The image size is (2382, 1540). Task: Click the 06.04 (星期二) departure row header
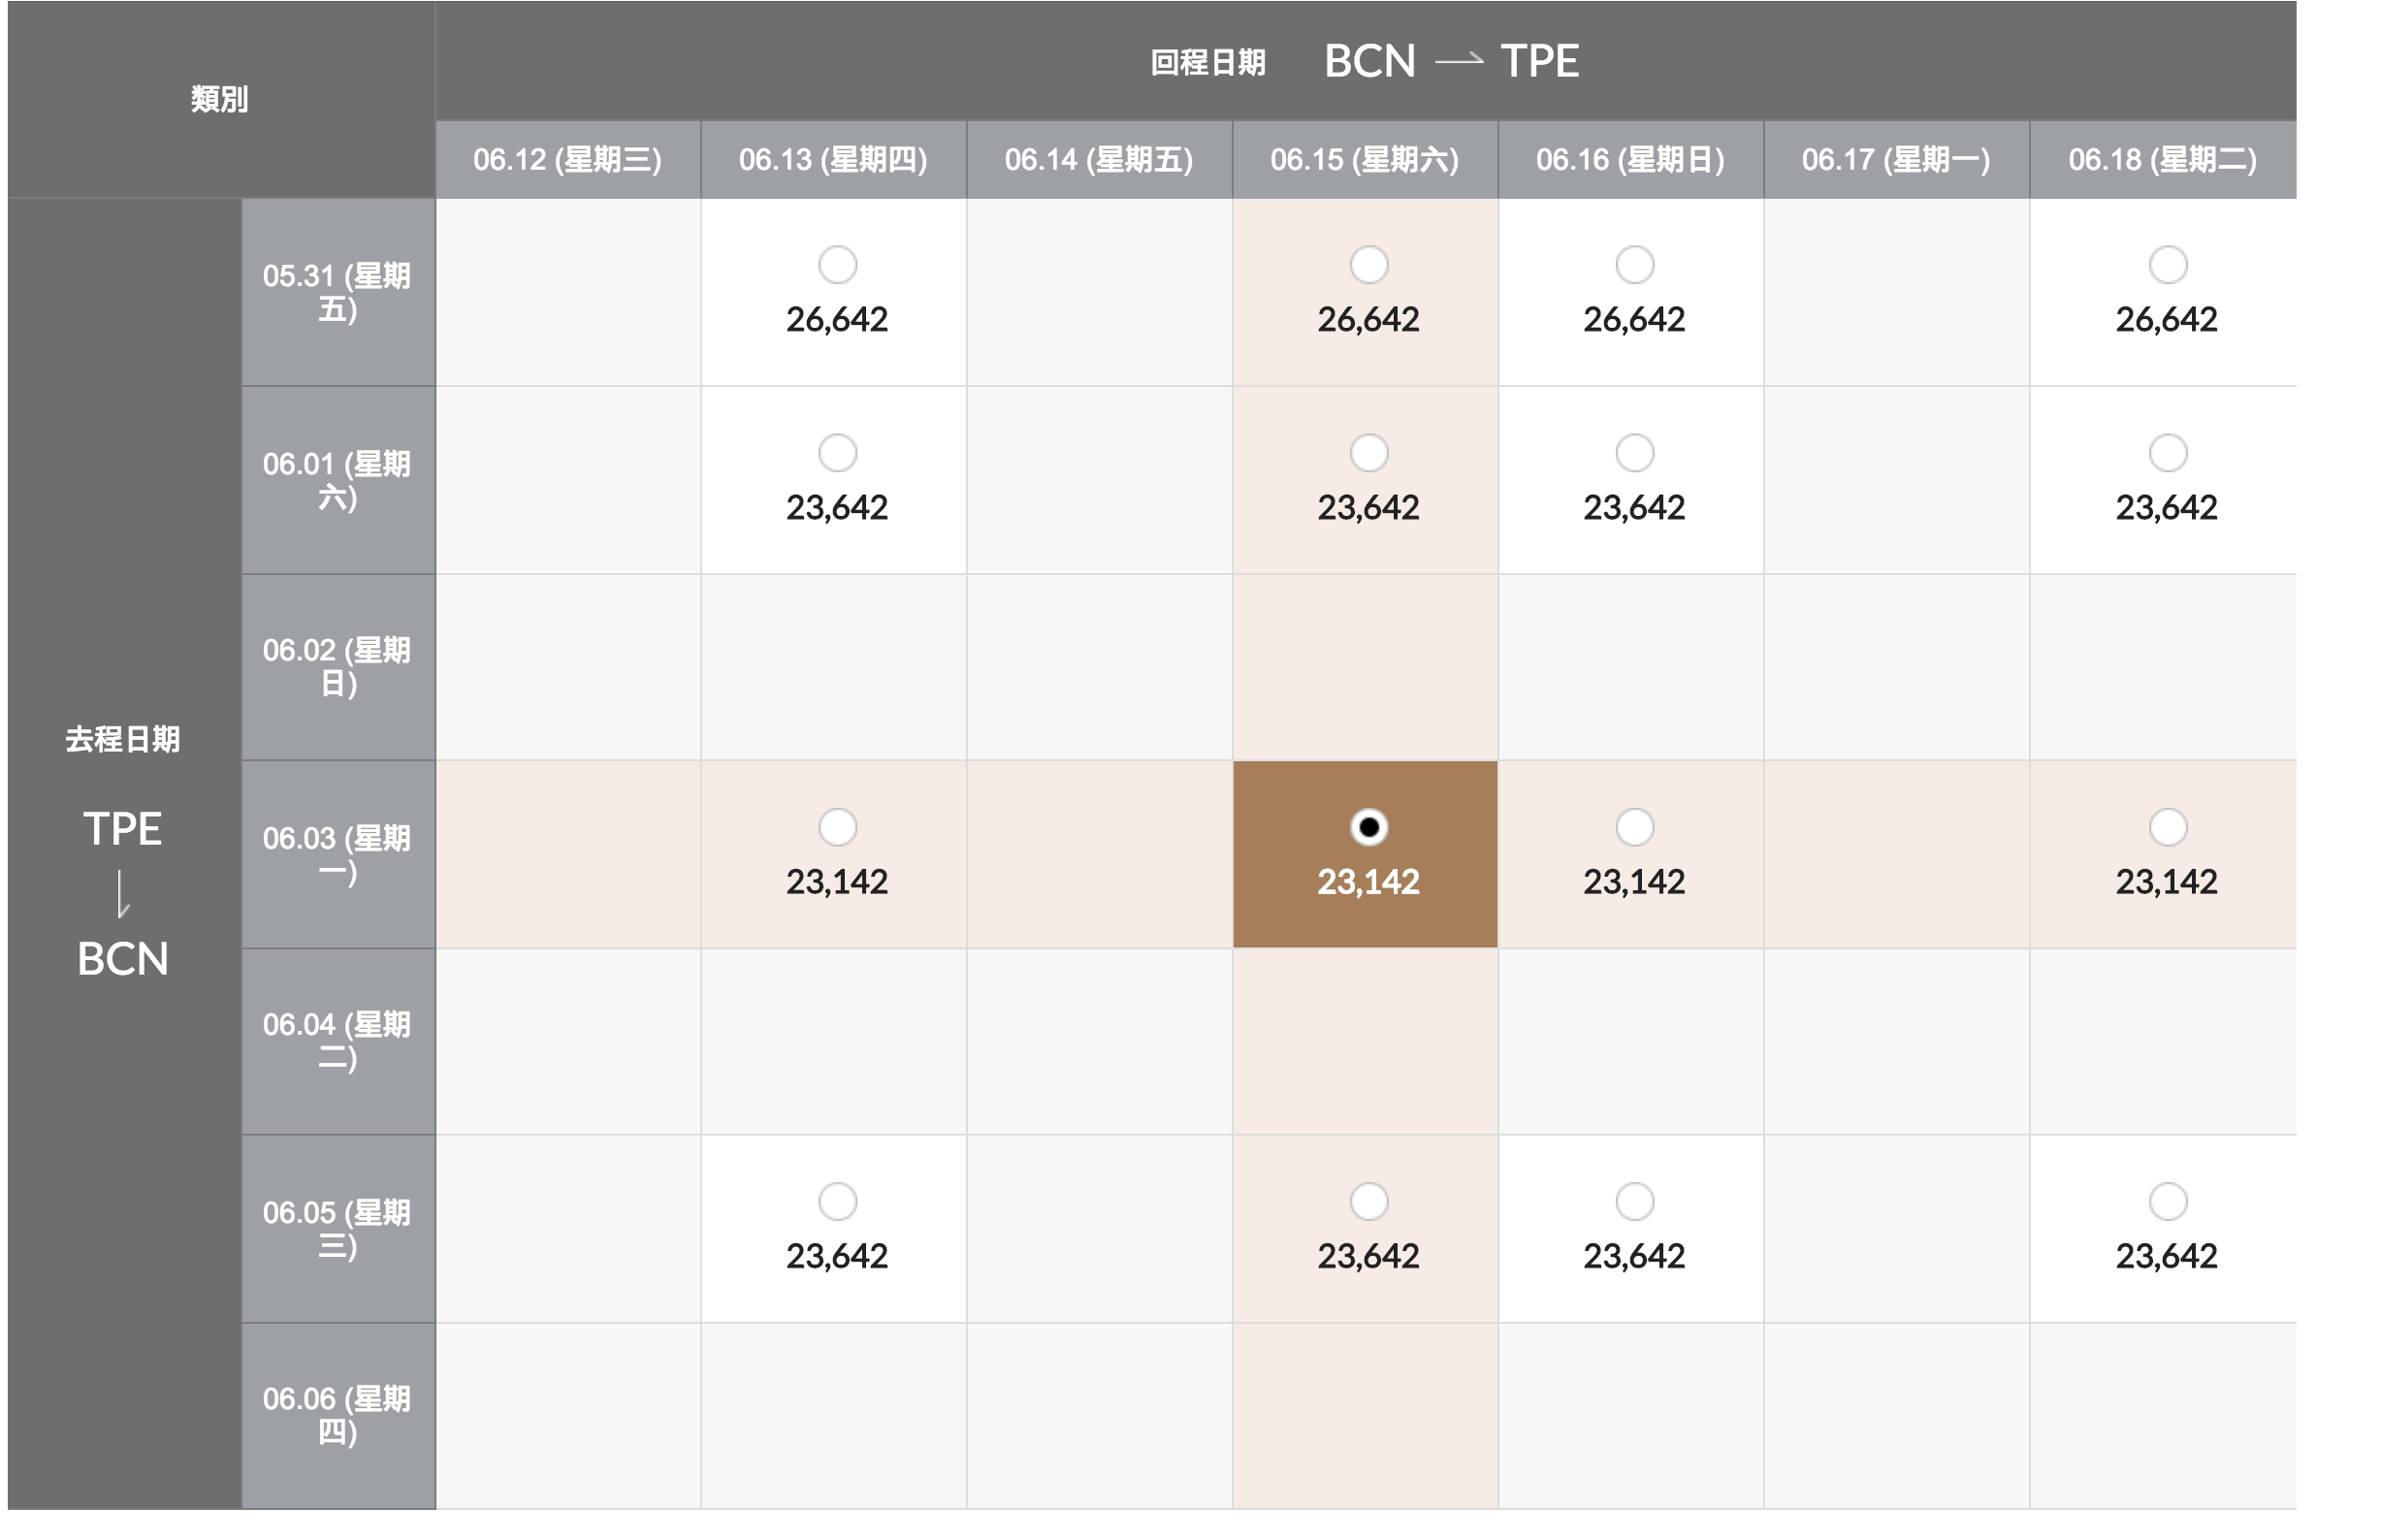tap(338, 1041)
